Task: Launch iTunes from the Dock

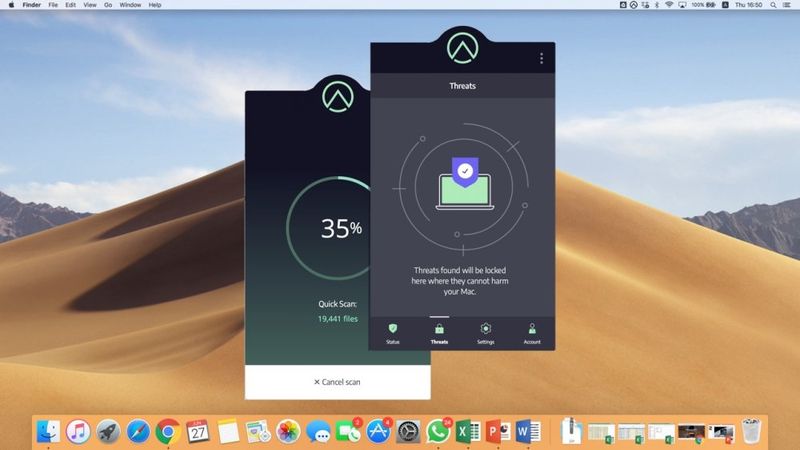Action: (78, 432)
